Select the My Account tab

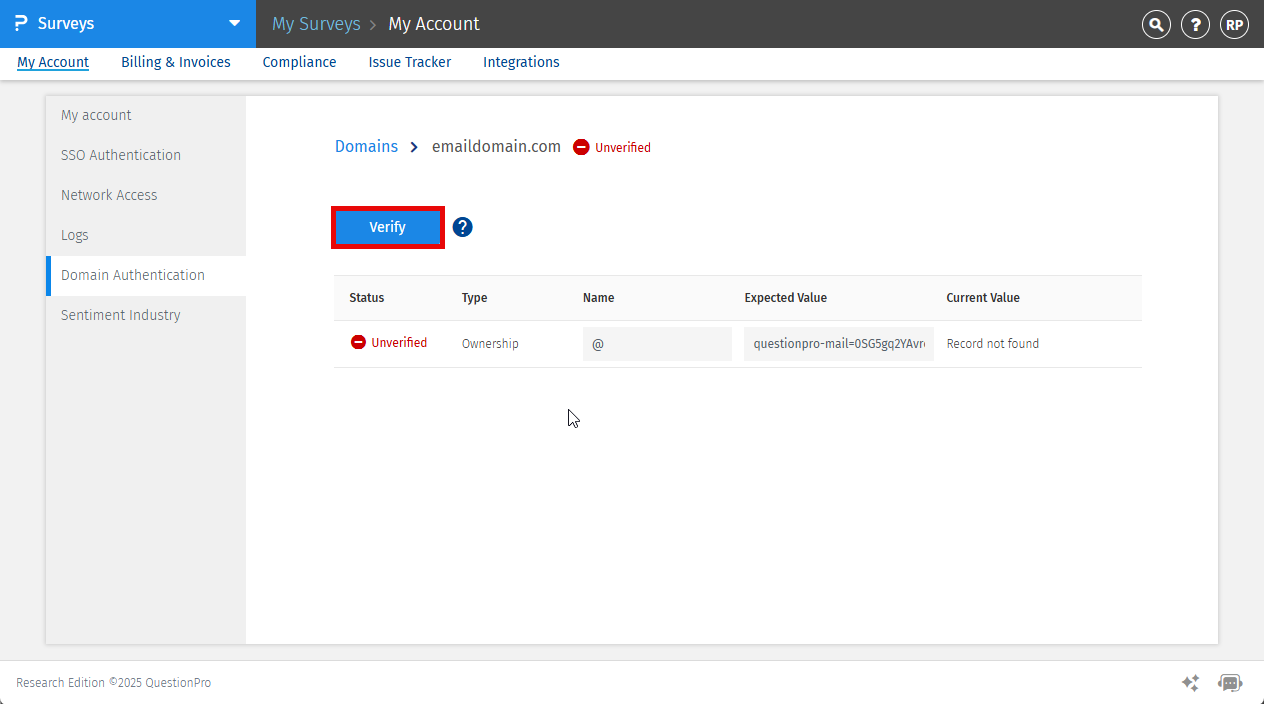point(53,62)
